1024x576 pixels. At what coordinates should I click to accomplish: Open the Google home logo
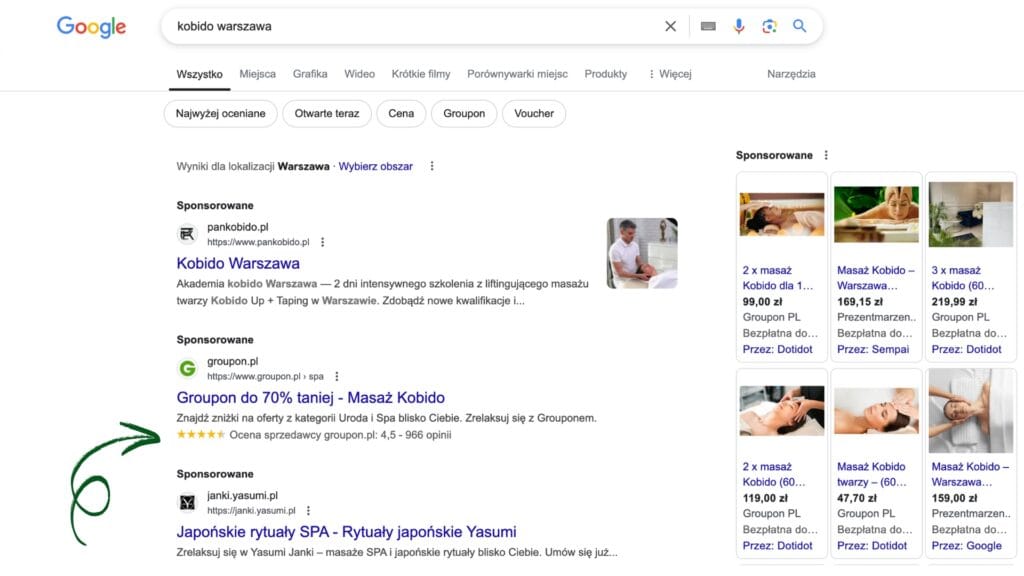[91, 27]
